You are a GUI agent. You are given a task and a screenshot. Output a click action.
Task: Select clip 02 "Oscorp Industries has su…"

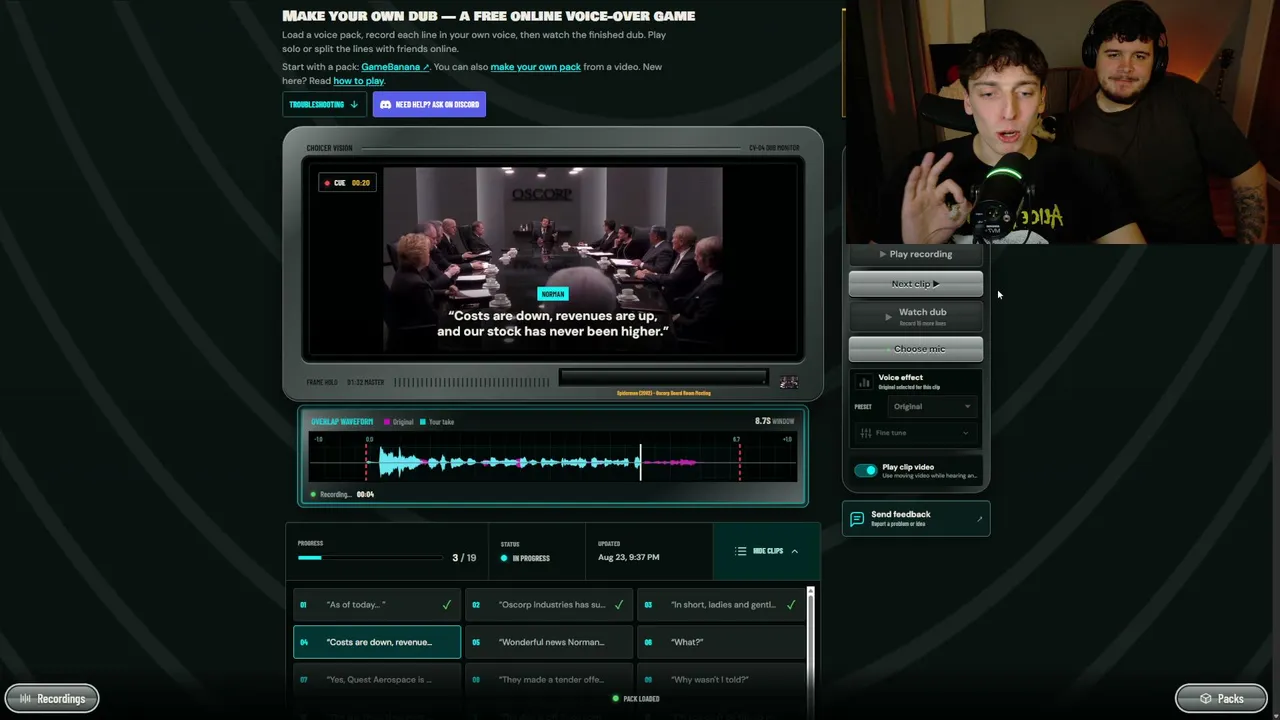pos(549,604)
